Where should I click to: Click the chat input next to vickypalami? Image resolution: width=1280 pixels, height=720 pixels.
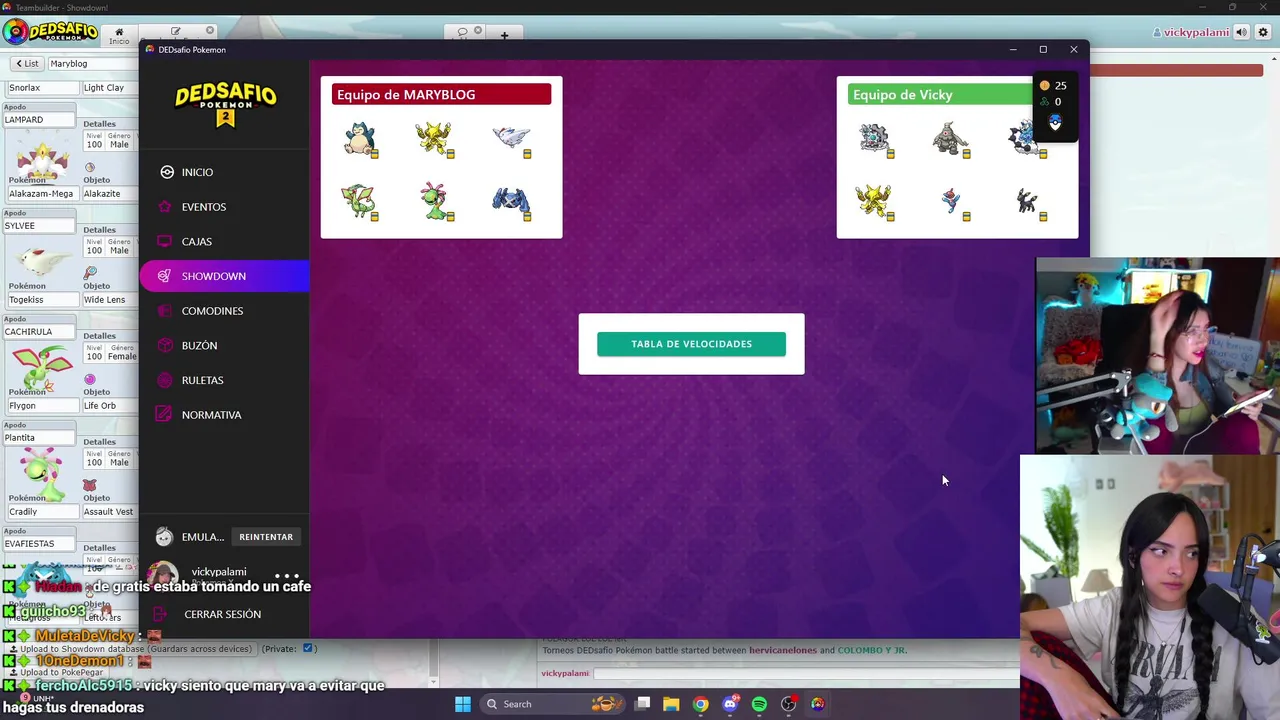pyautogui.click(x=805, y=673)
